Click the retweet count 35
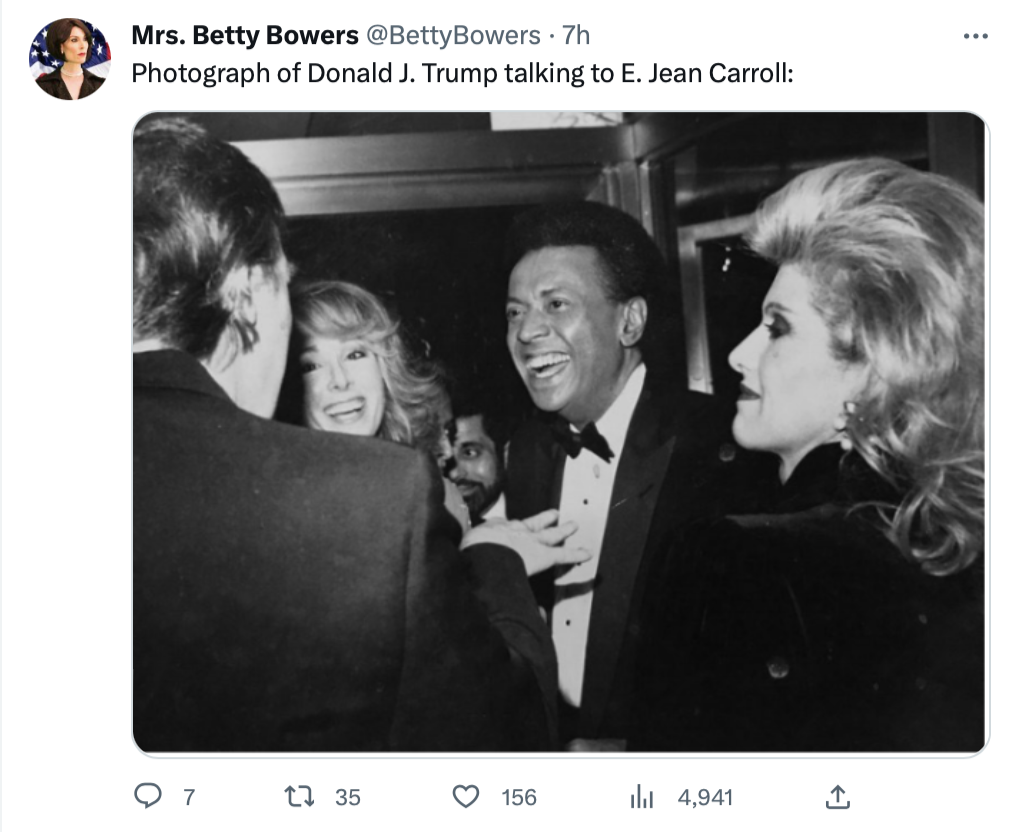This screenshot has height=832, width=1018. click(x=347, y=797)
